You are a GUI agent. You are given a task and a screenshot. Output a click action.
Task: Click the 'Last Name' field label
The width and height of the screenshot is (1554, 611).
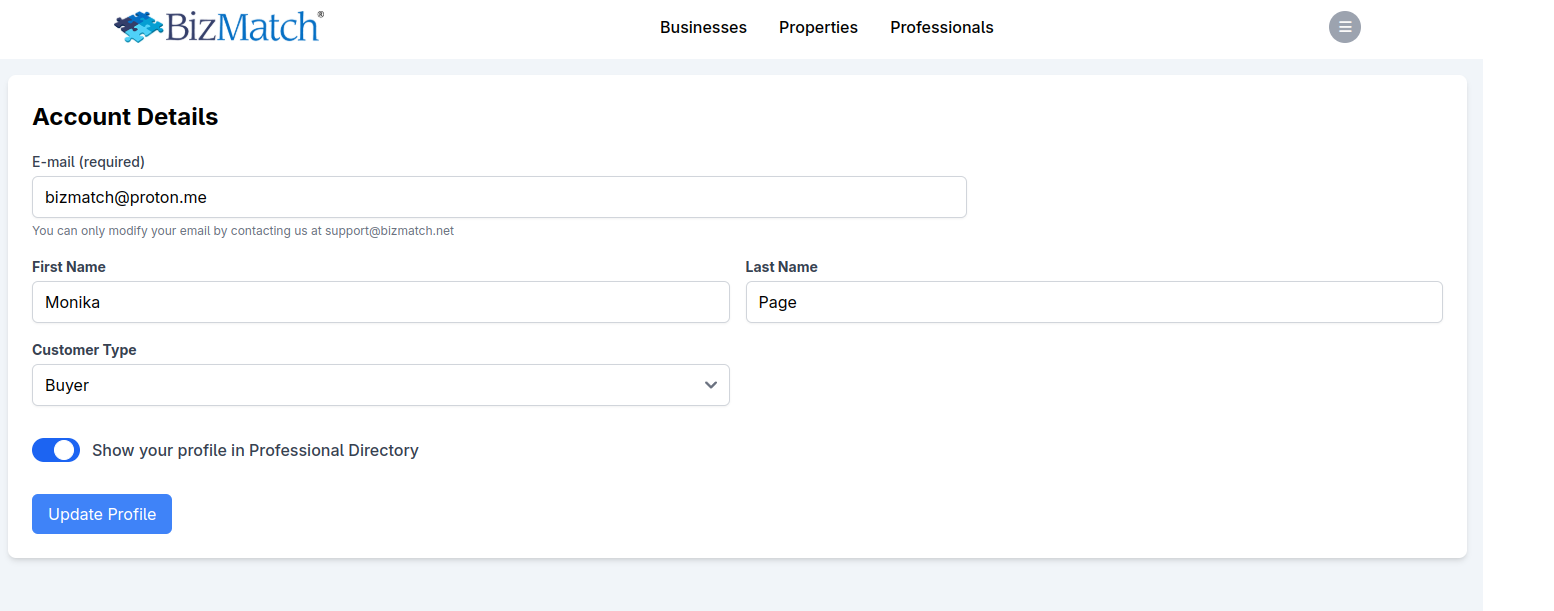click(781, 267)
